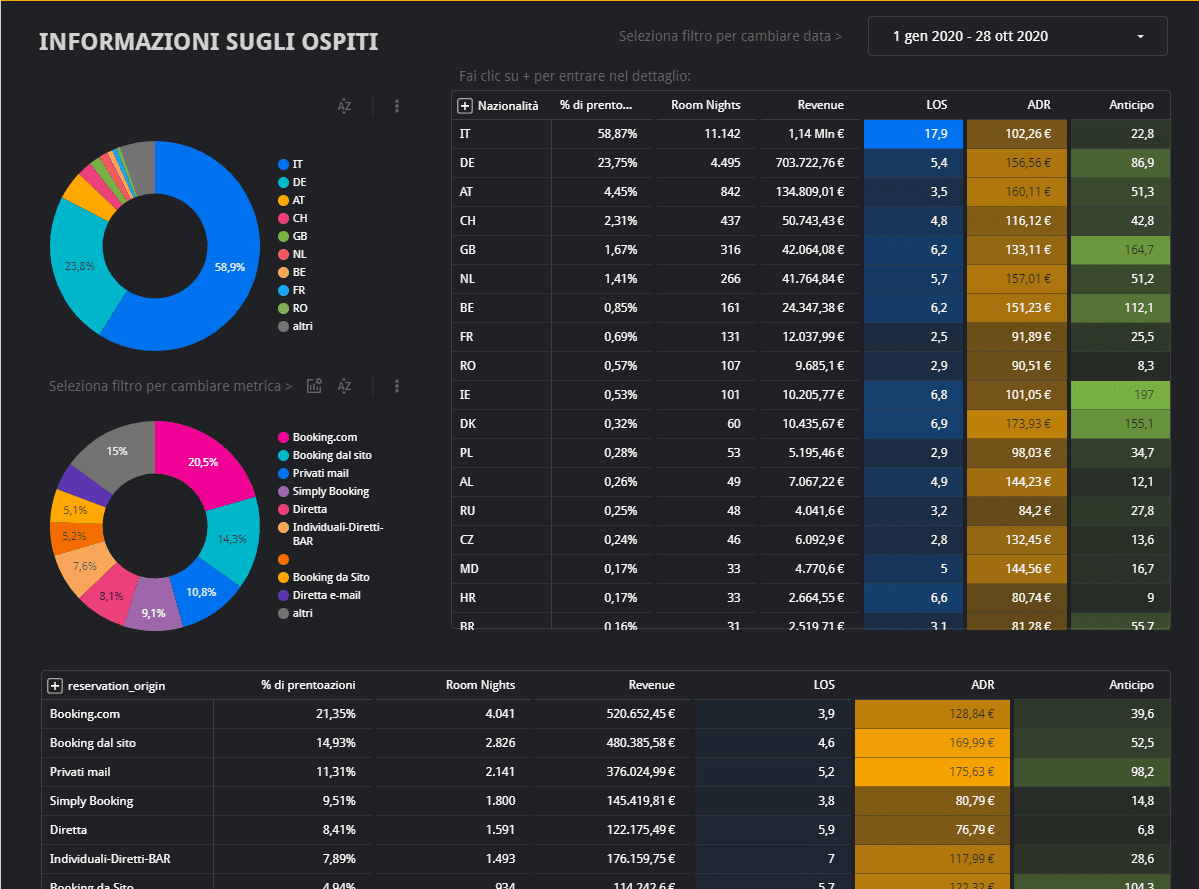Screen dimensions: 1199x889
Task: Click the Simply Booking legend color dot
Action: click(284, 491)
